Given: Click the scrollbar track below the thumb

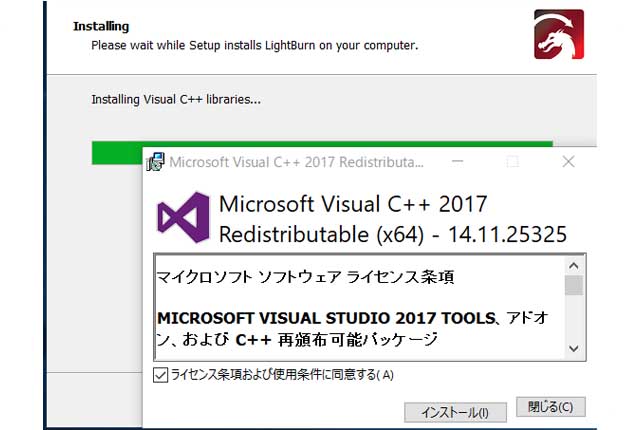Looking at the screenshot, I should coord(574,317).
